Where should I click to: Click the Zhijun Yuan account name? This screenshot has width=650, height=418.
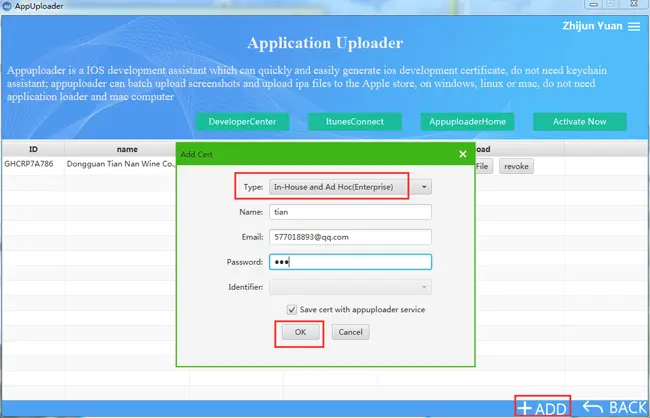[x=592, y=26]
